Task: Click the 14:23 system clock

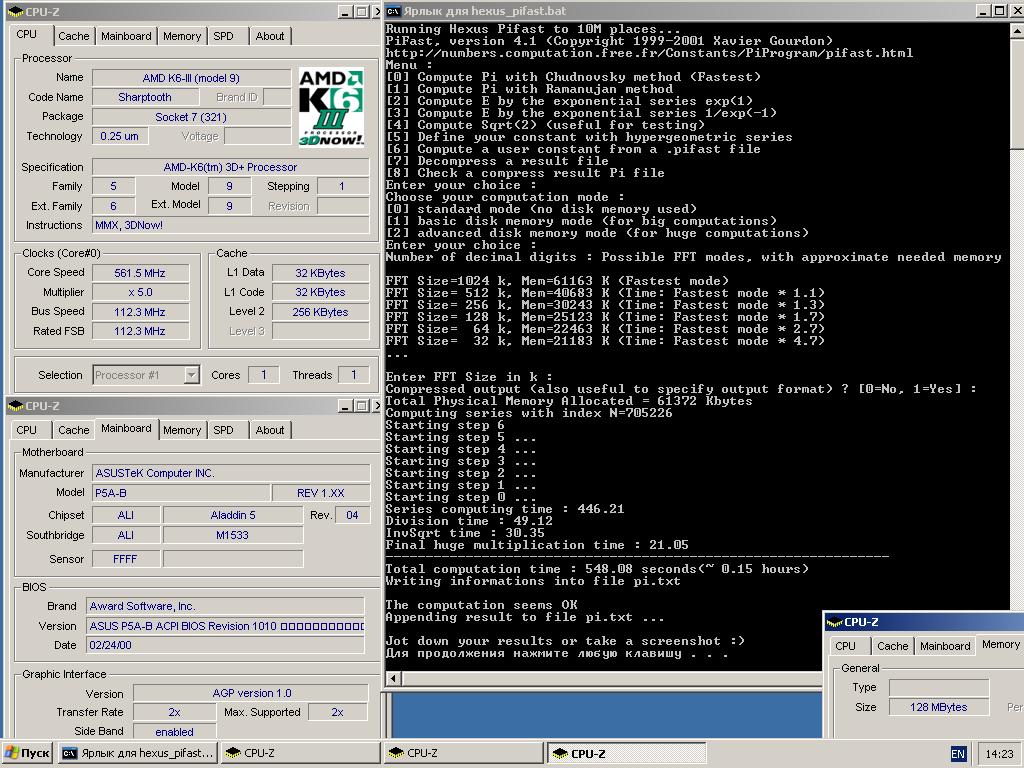Action: [x=999, y=754]
